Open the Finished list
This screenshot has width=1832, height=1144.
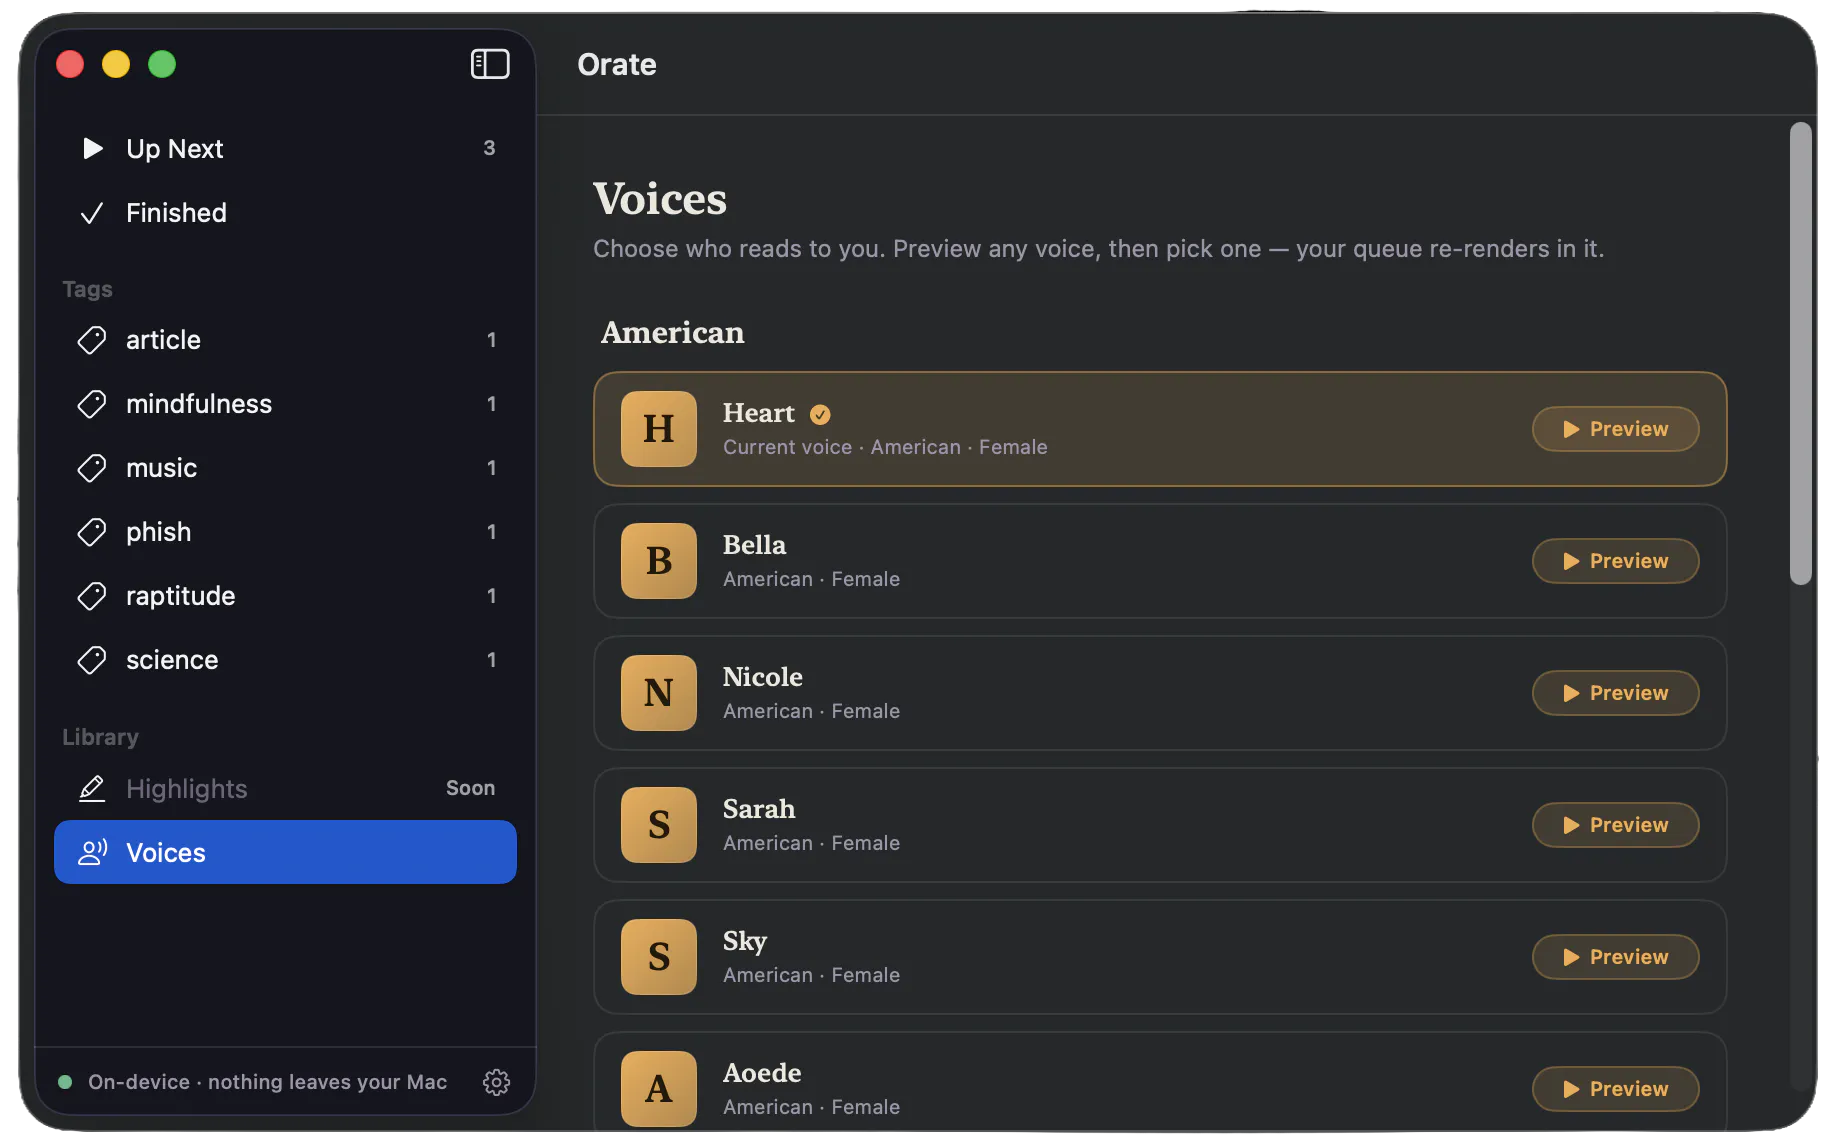[285, 212]
